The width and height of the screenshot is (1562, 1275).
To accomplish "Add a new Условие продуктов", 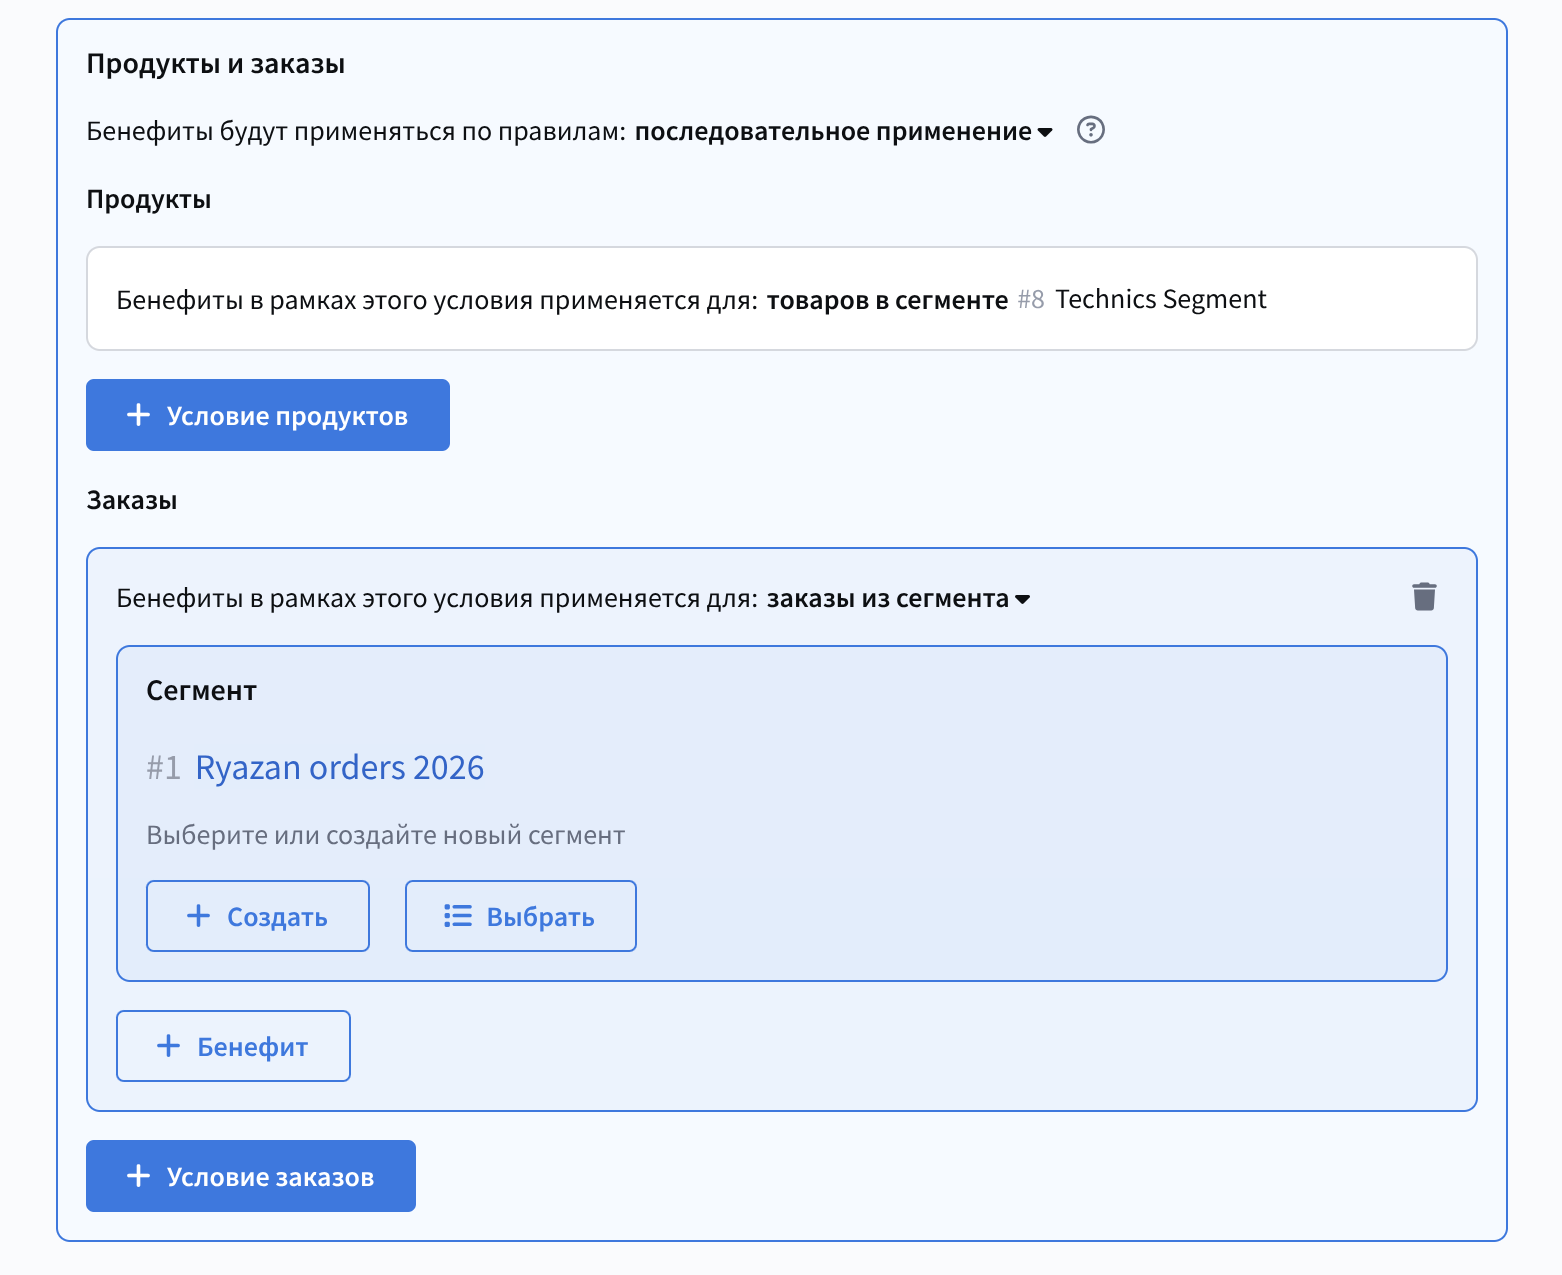I will (268, 415).
